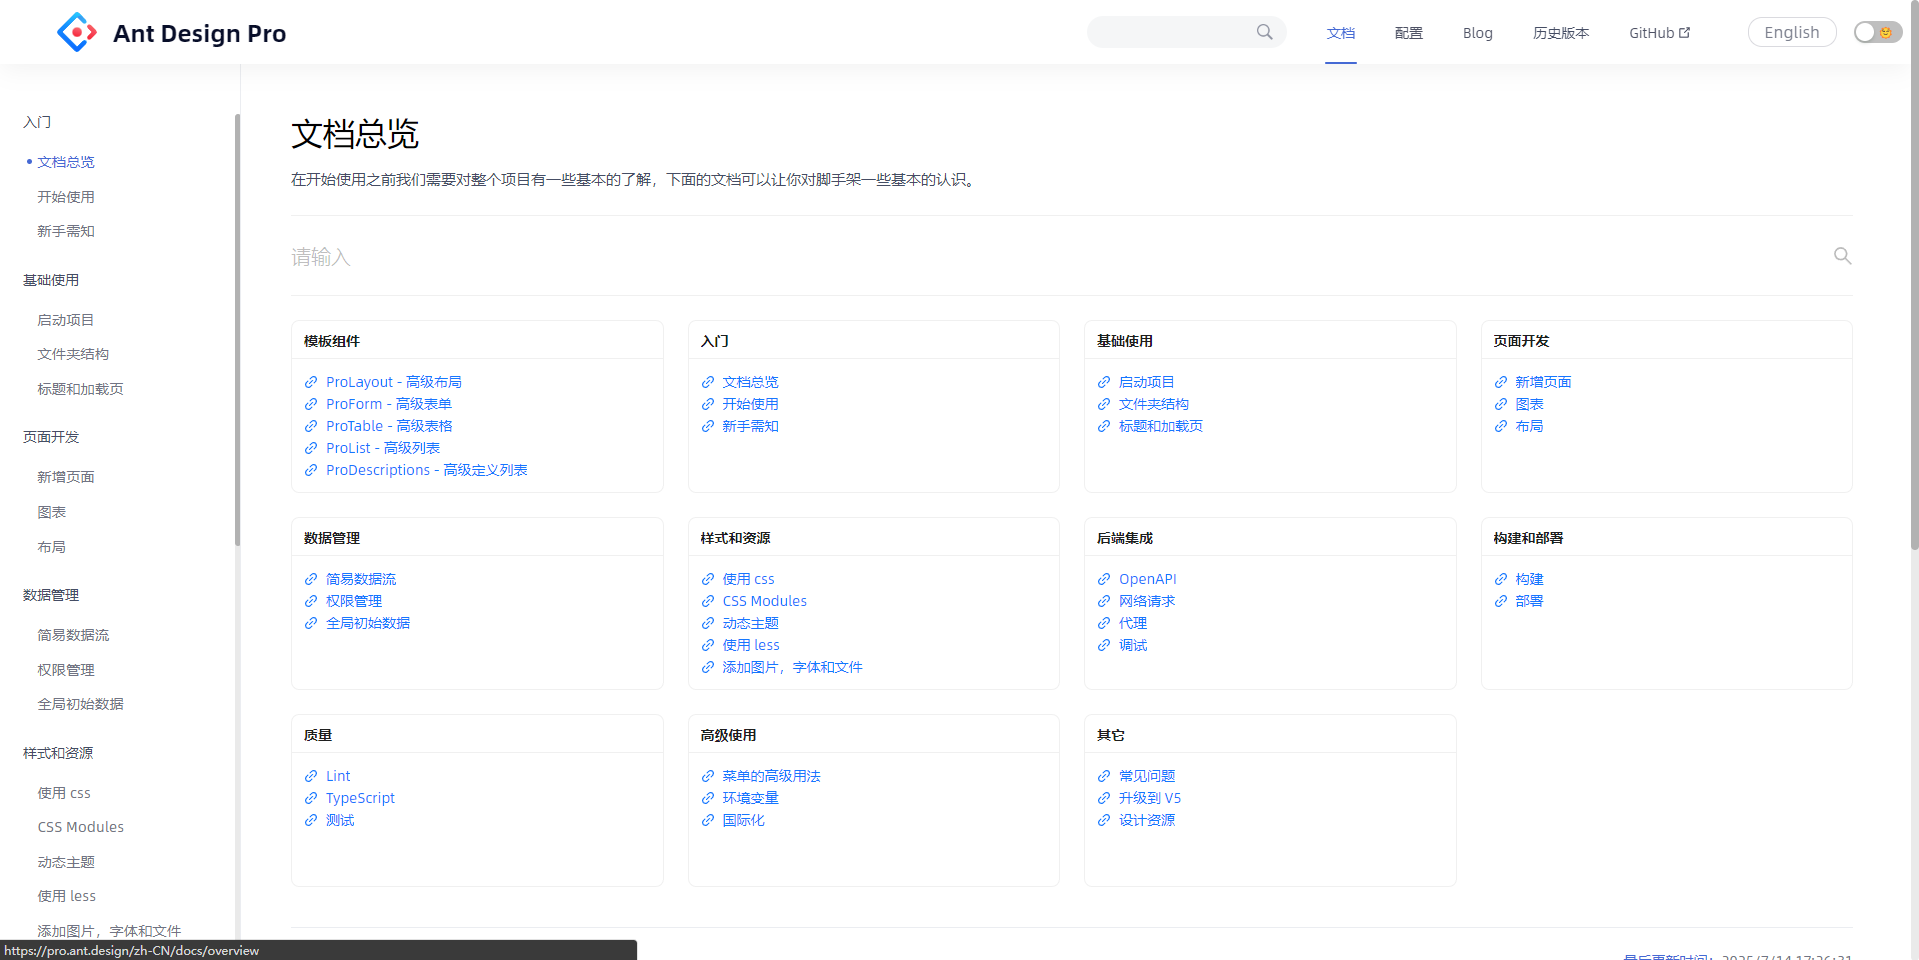Open the 测试 link in 质量 card
Image resolution: width=1919 pixels, height=960 pixels.
340,820
